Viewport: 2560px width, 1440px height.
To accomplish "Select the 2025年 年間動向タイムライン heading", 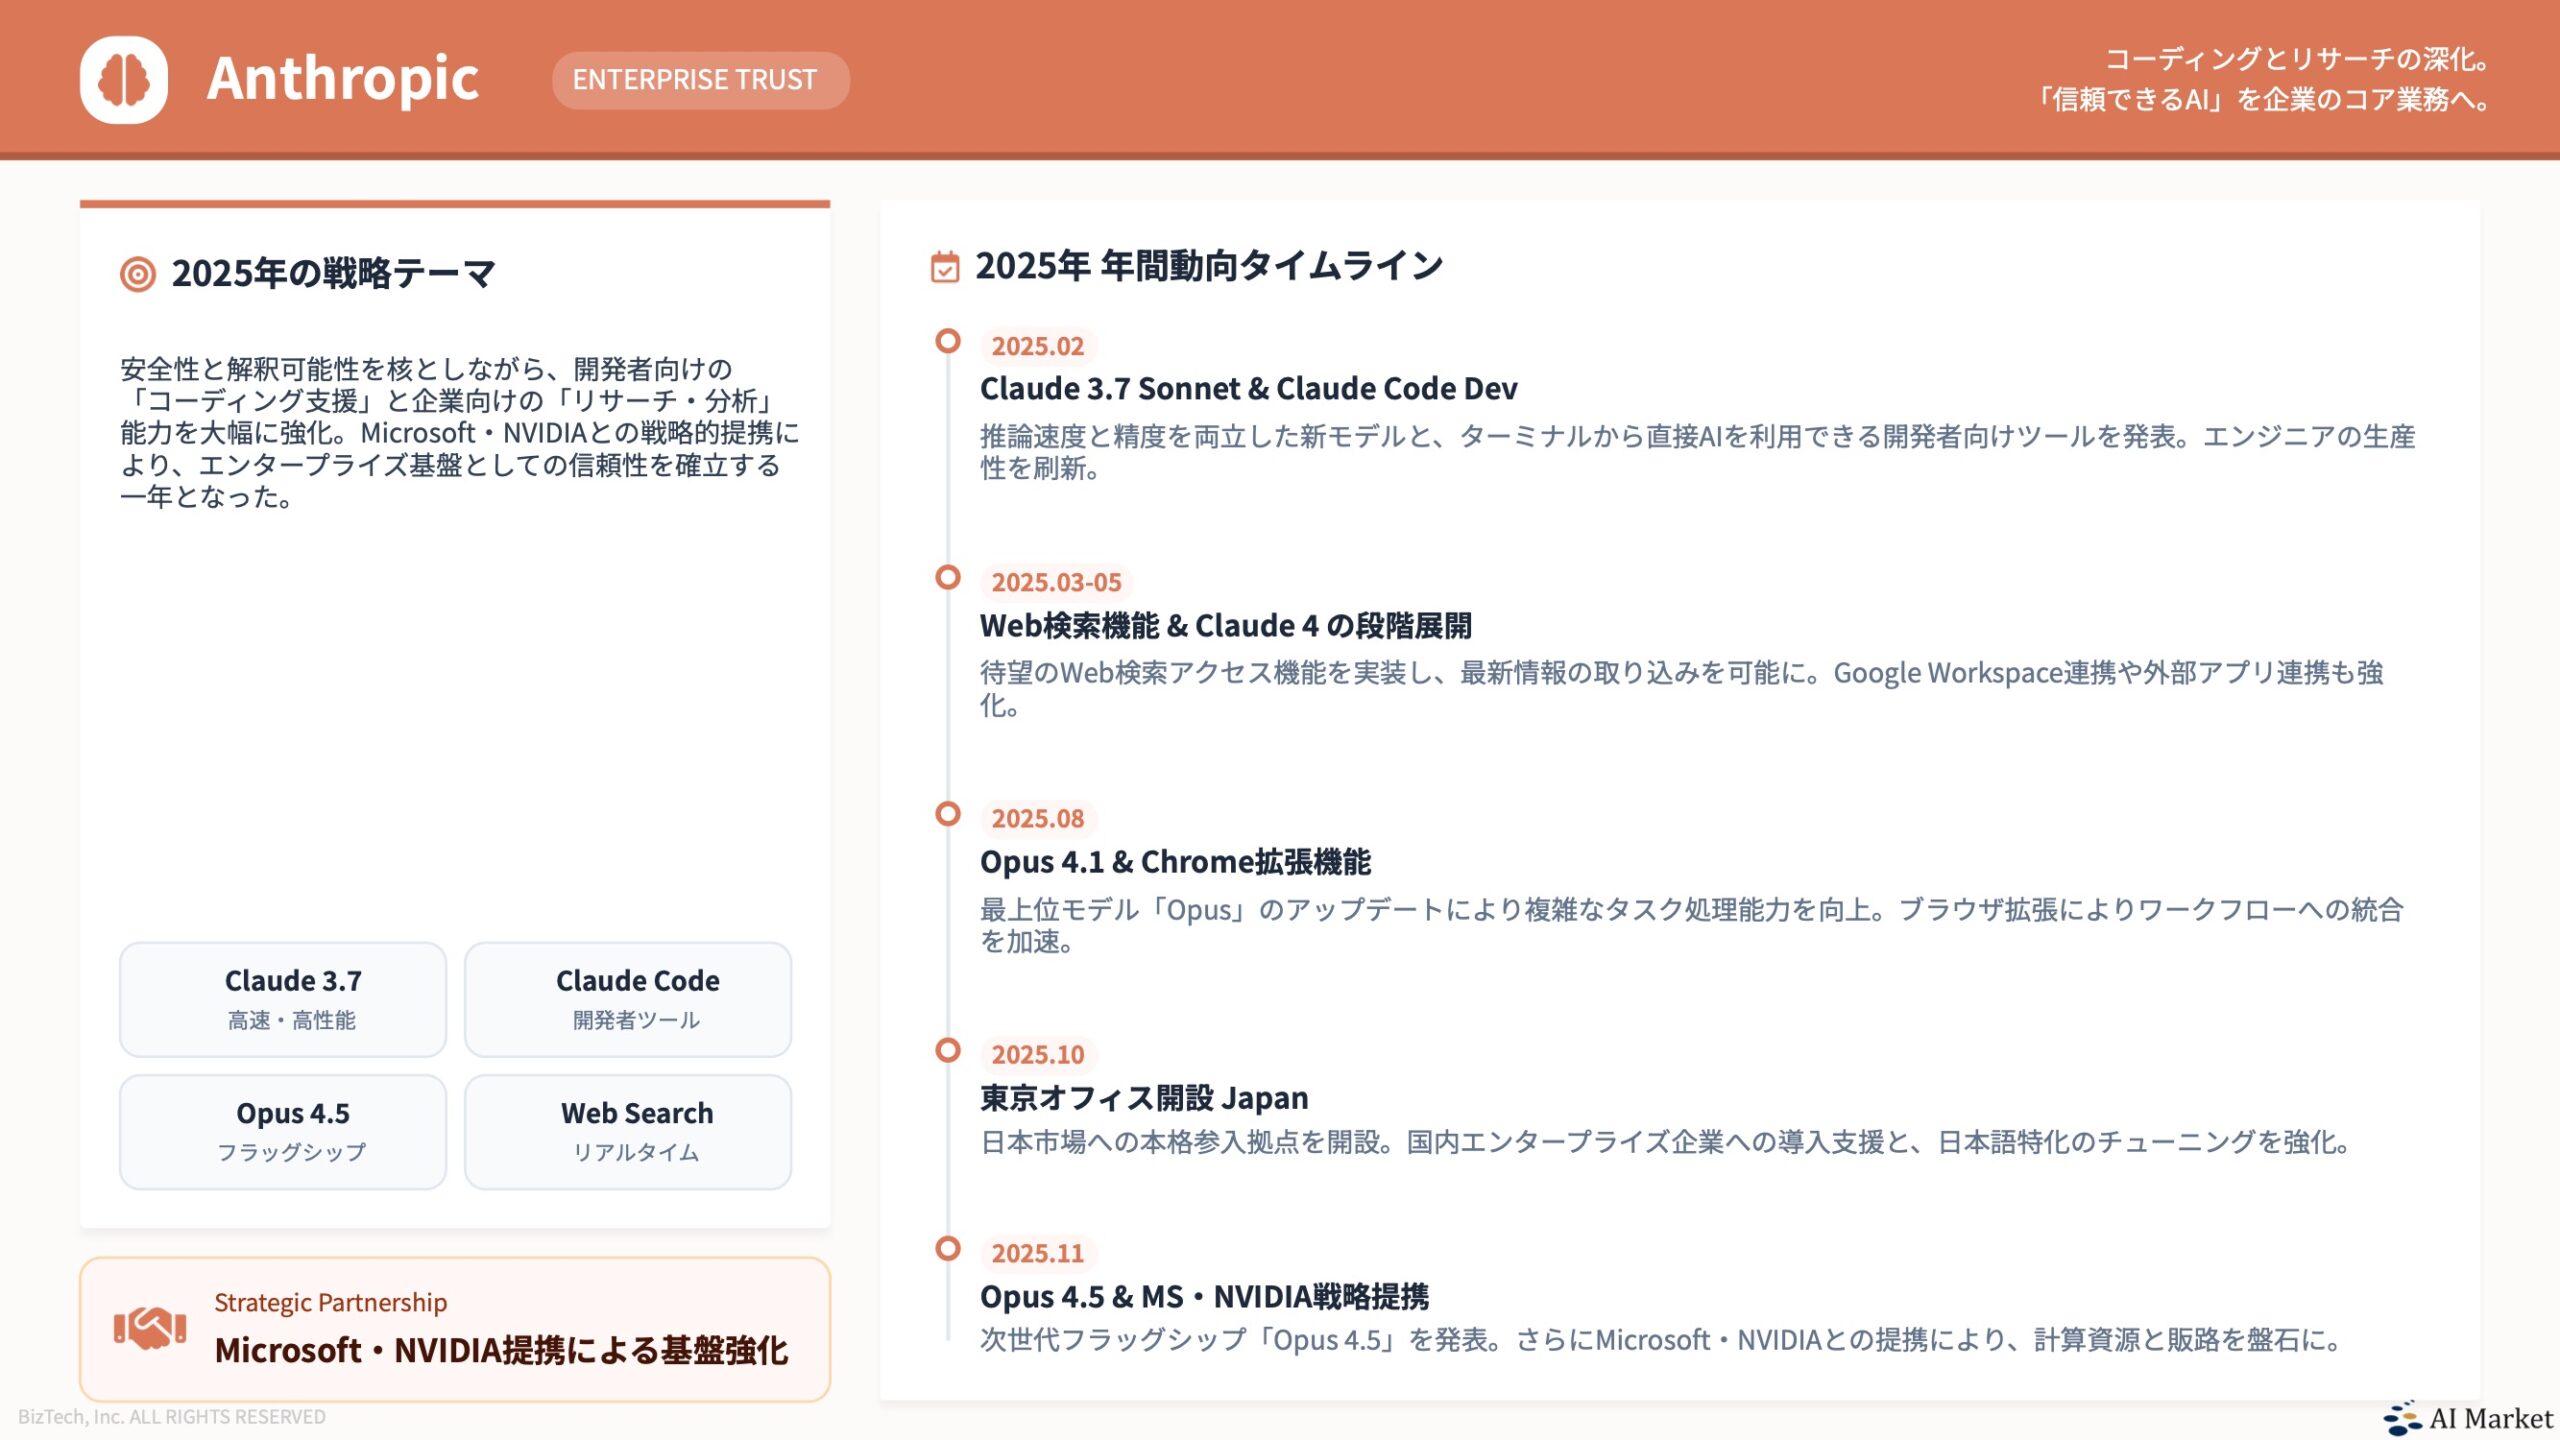I will (1209, 266).
